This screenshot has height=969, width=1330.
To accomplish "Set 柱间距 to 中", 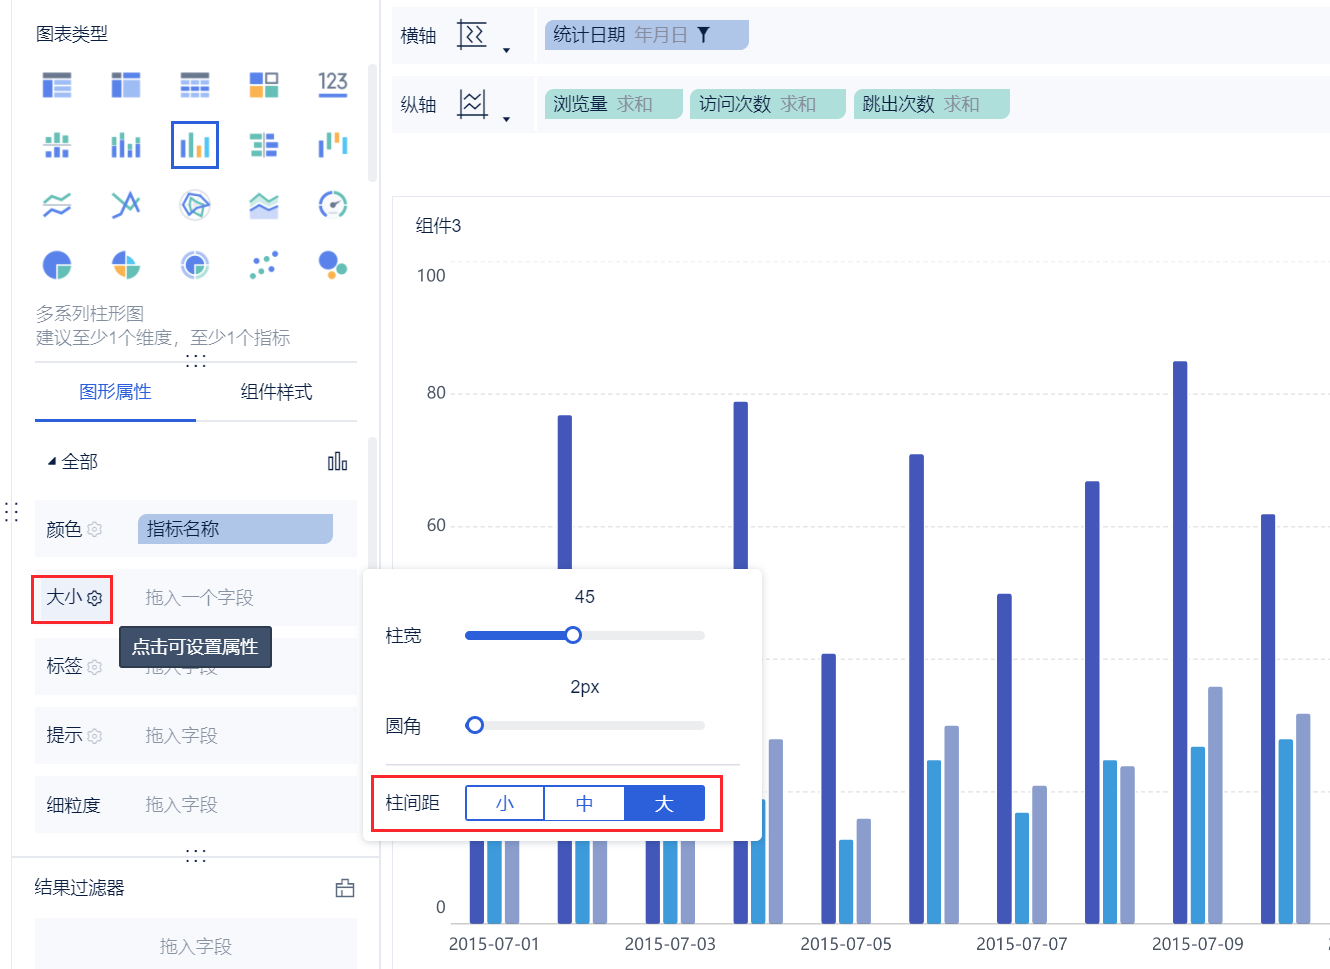I will 585,804.
